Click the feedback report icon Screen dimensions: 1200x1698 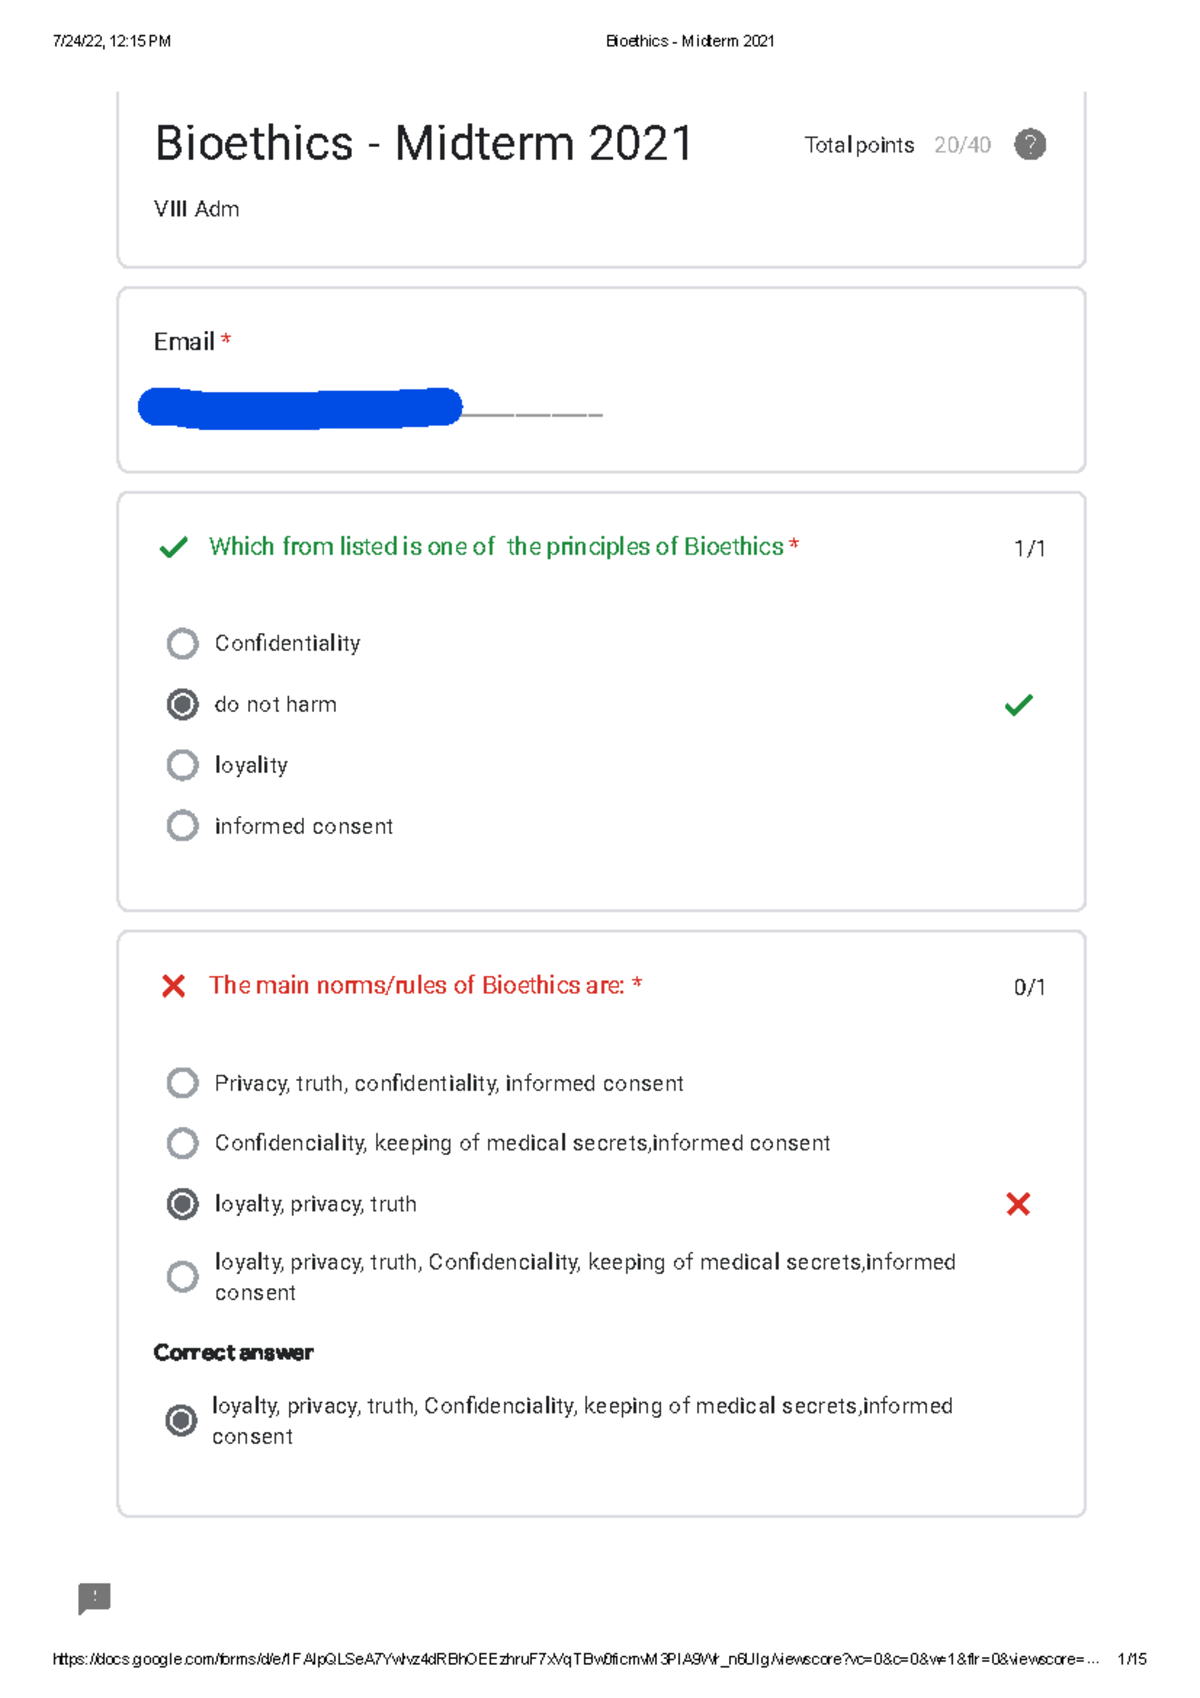(x=94, y=1598)
